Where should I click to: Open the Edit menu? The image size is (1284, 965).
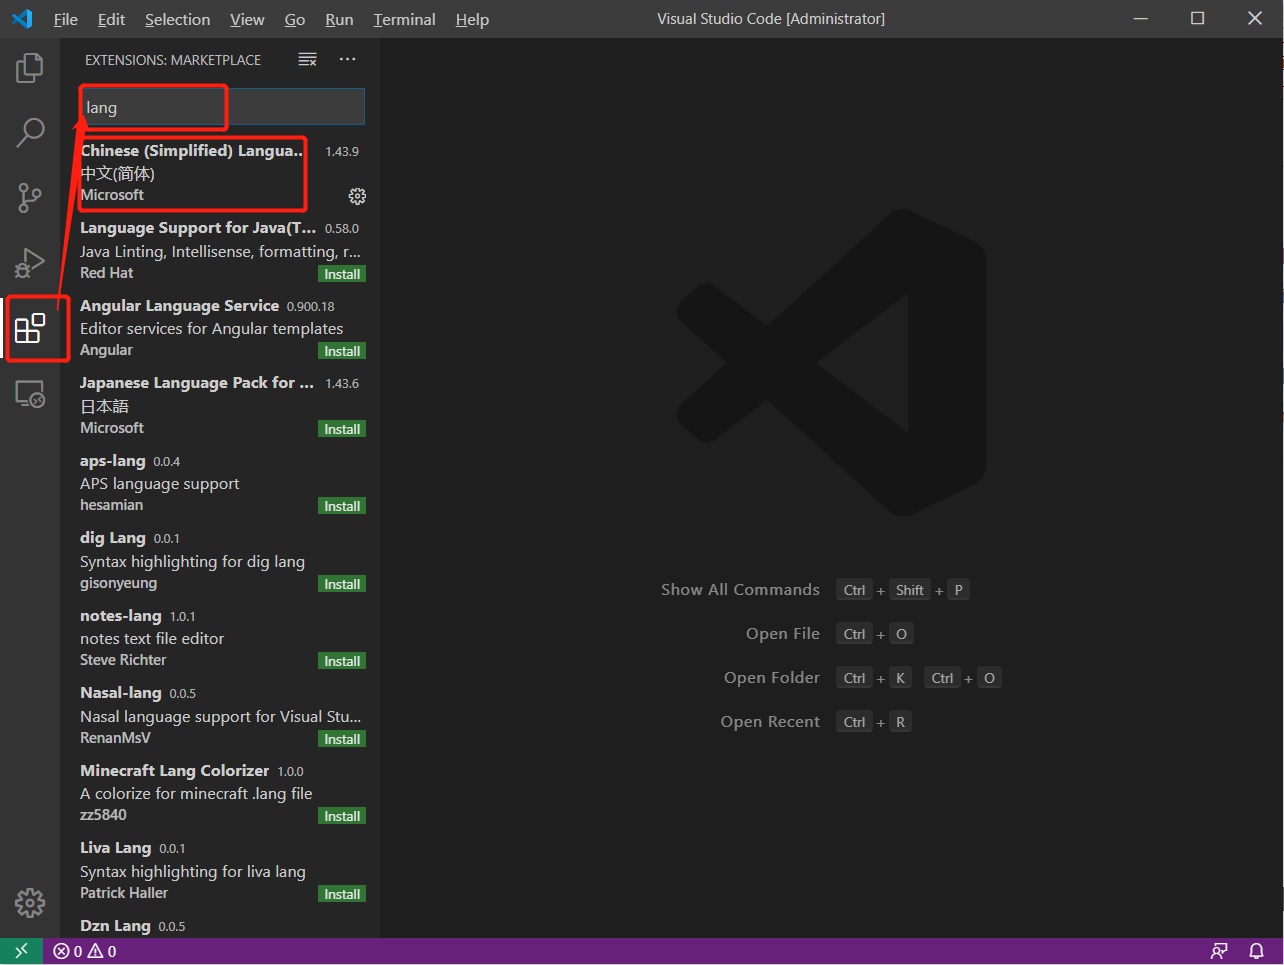[x=112, y=19]
